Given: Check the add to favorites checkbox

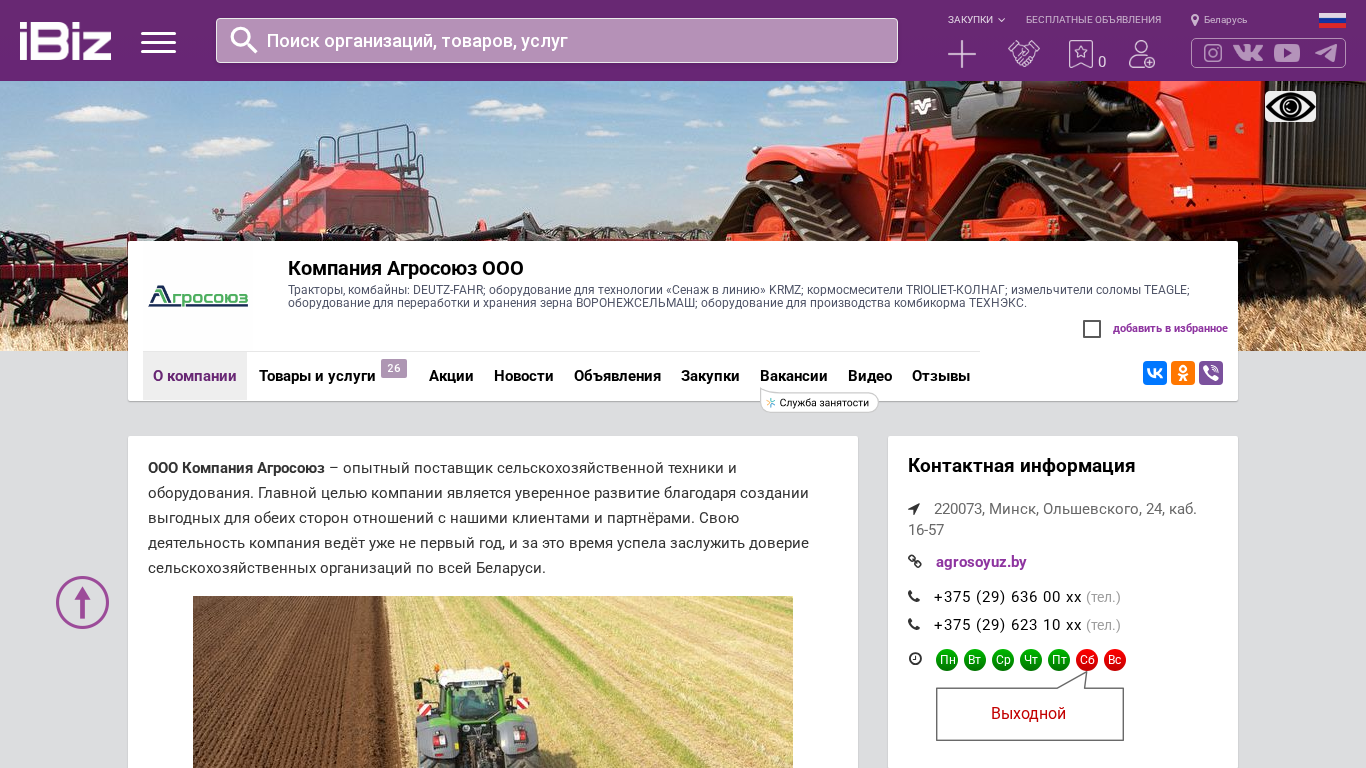Looking at the screenshot, I should tap(1092, 329).
